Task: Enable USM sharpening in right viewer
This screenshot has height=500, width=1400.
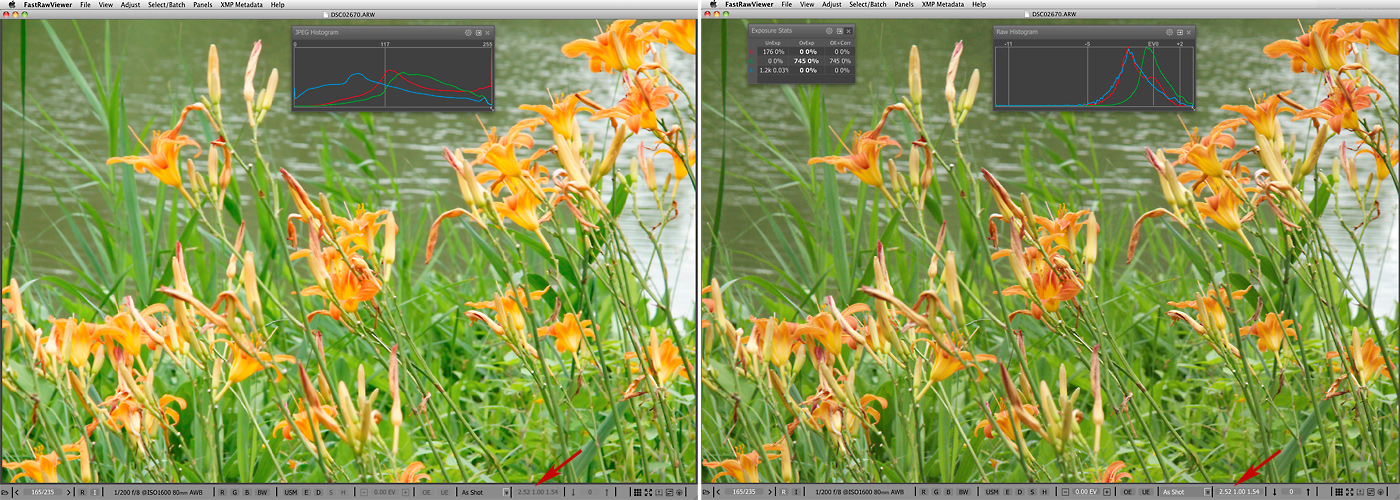Action: [992, 492]
